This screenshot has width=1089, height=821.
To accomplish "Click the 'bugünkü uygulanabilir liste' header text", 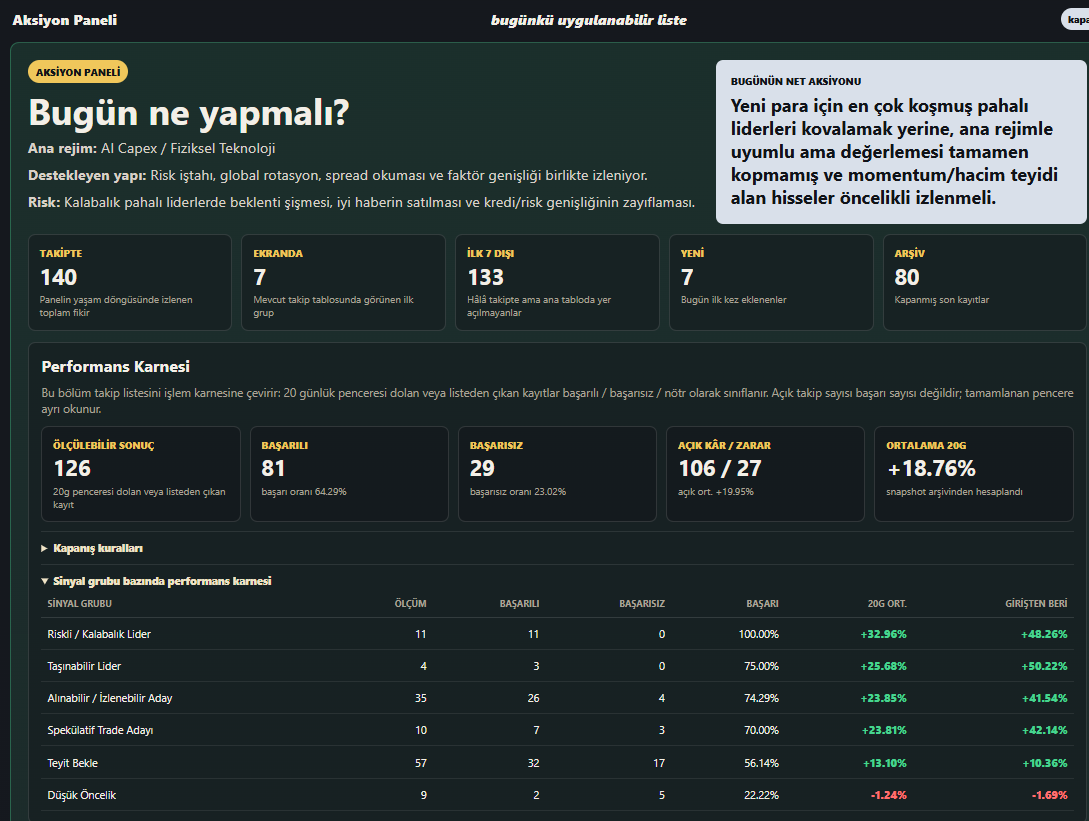I will click(589, 20).
